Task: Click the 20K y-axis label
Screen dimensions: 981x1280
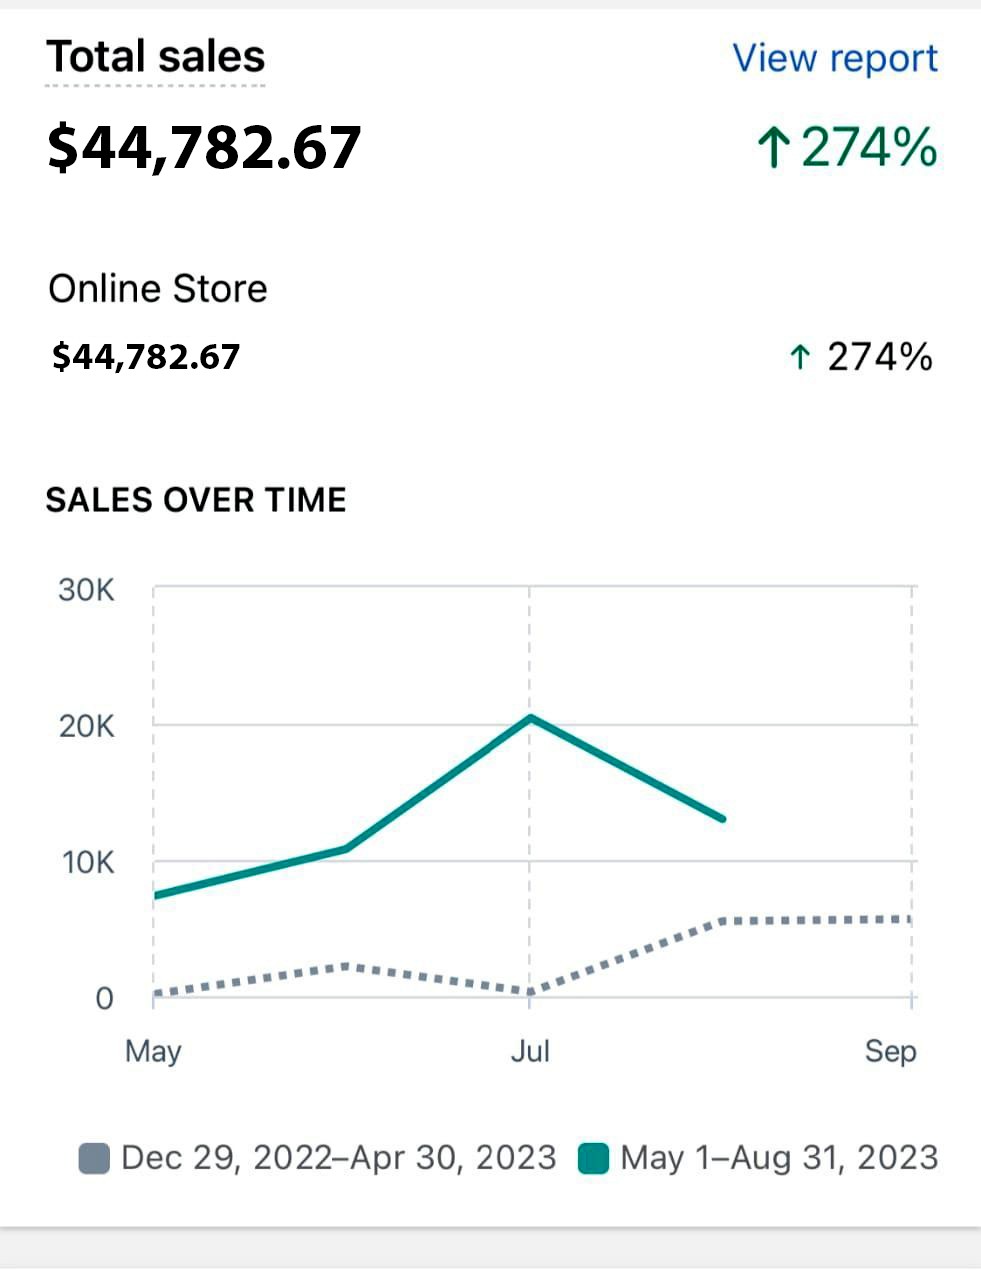Action: (86, 726)
